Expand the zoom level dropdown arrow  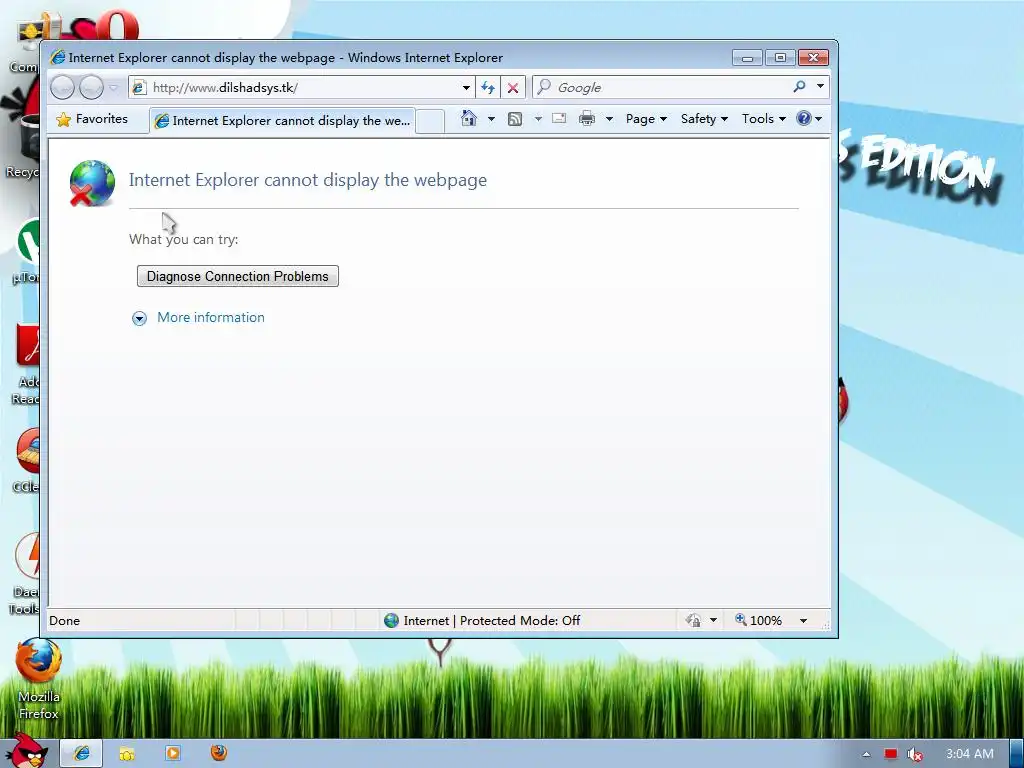point(803,620)
